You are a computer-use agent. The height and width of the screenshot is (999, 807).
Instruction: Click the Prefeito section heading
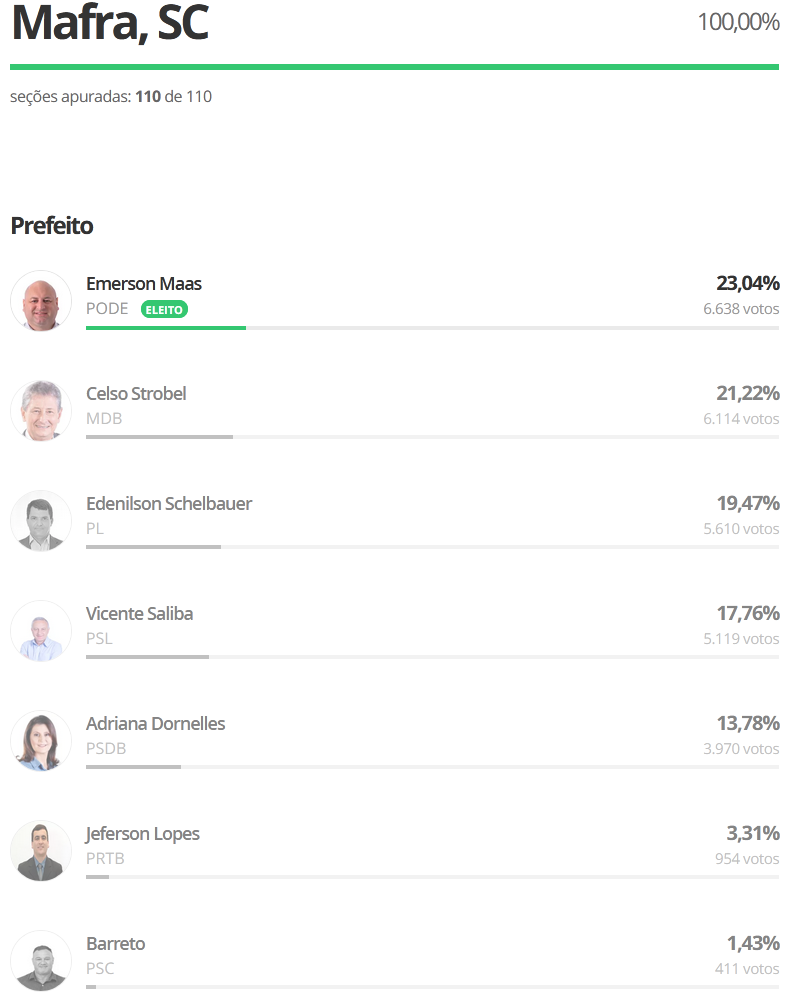pos(52,226)
